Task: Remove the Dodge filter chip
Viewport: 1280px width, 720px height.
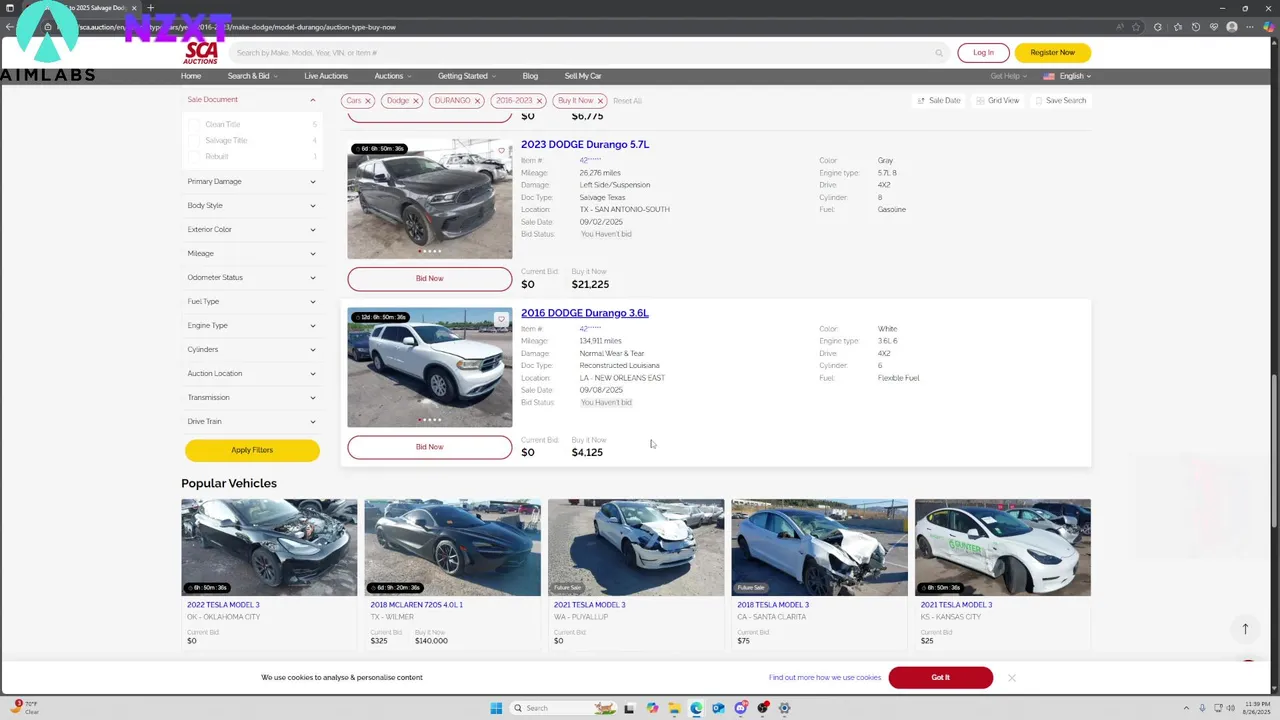Action: click(417, 101)
